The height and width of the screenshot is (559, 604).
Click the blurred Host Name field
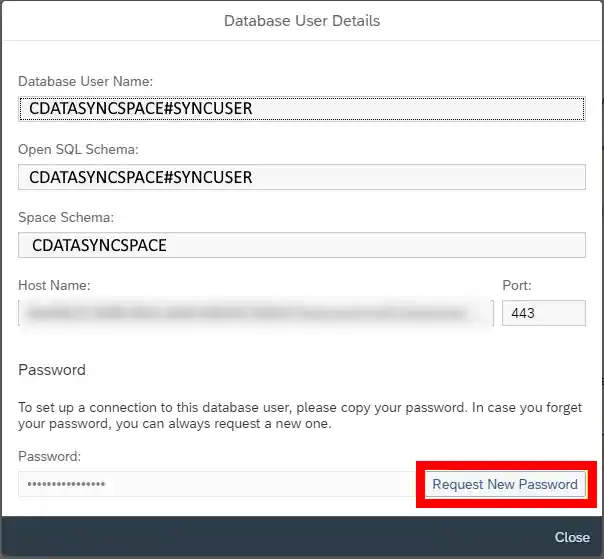256,313
